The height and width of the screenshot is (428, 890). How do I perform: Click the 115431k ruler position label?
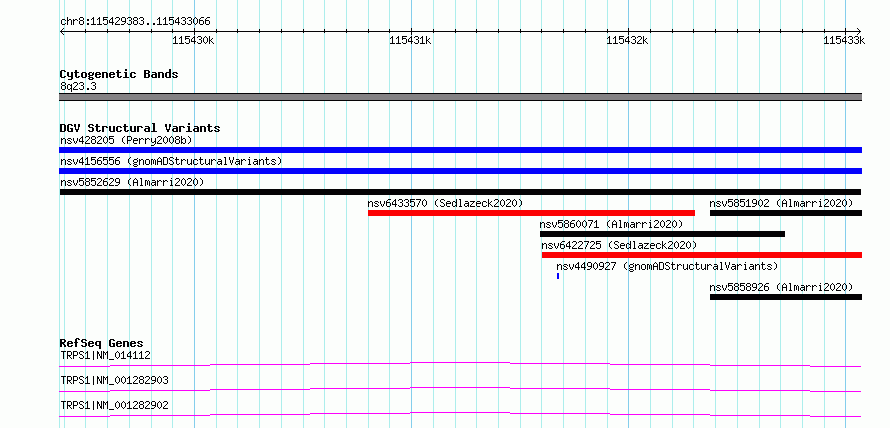click(x=410, y=40)
